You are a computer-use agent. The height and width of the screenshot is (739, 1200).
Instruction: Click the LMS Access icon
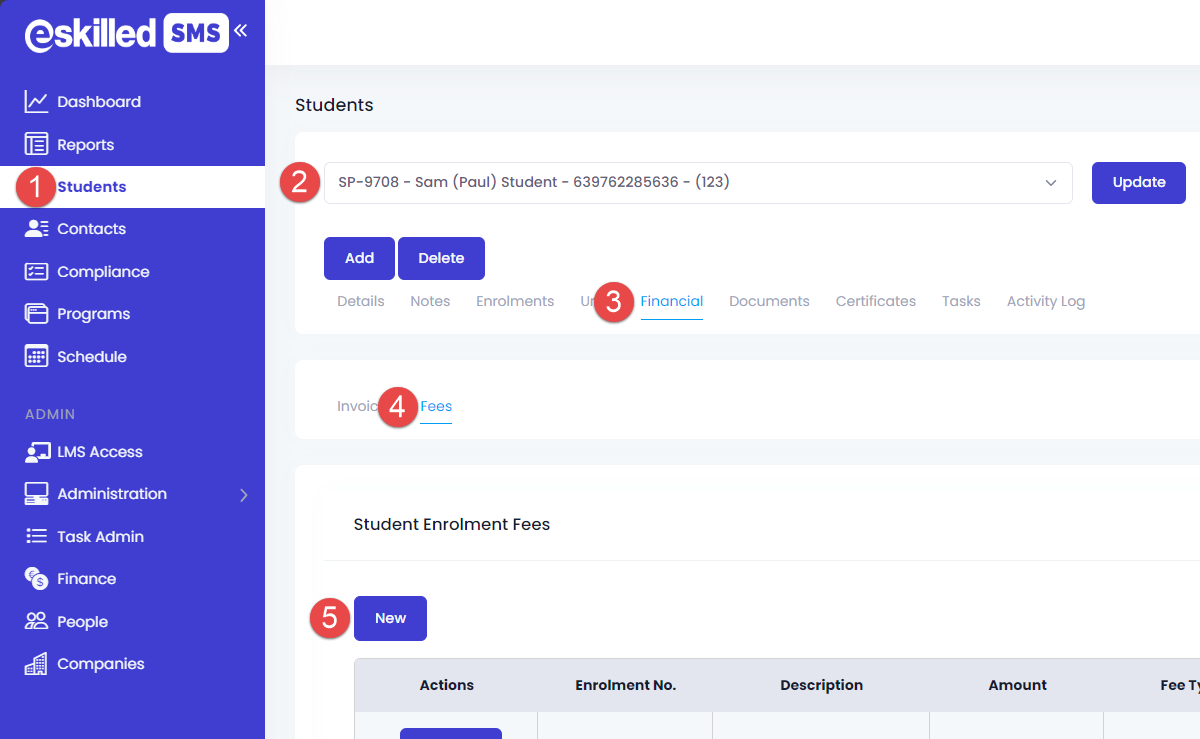pyautogui.click(x=37, y=452)
